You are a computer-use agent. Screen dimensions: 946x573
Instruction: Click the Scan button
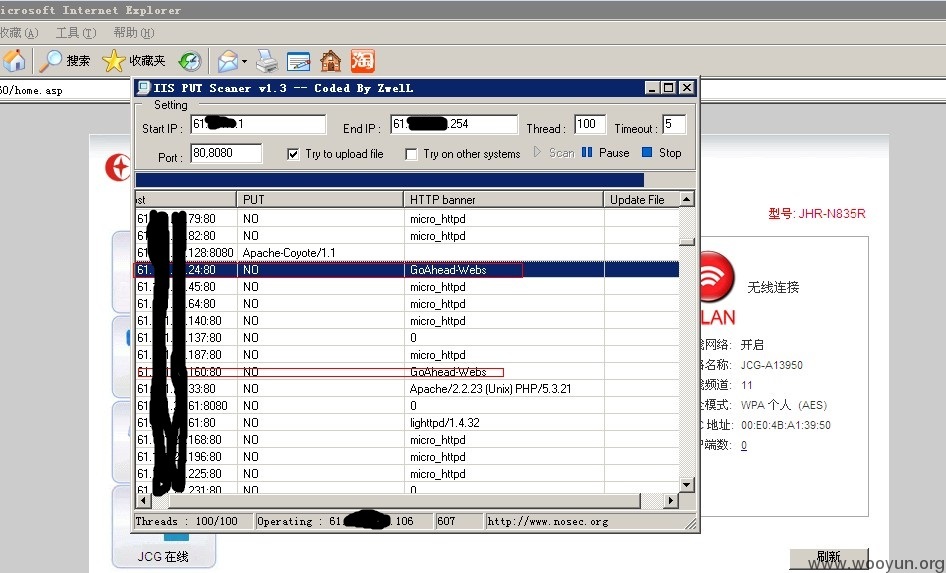coord(554,153)
